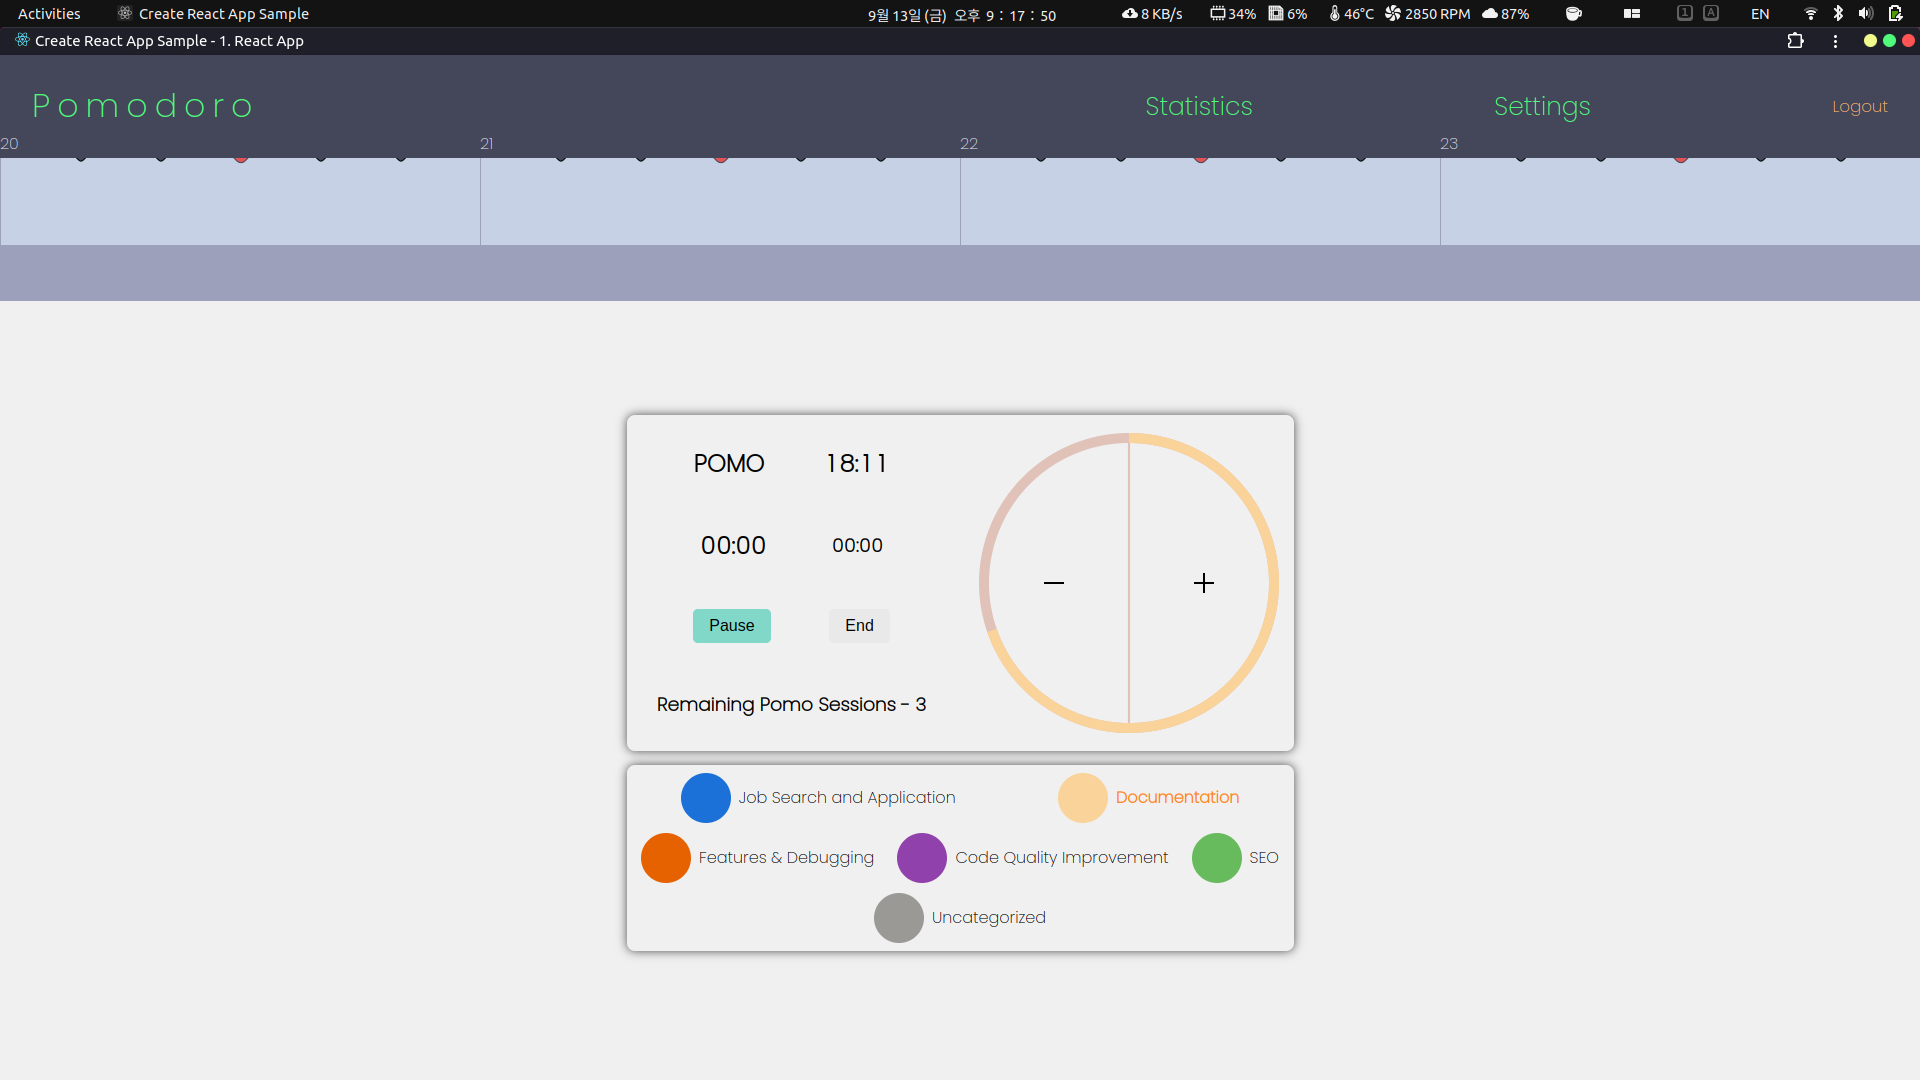Select the blue Job Search and Application category
Screen dimensions: 1920x1080
coord(706,798)
